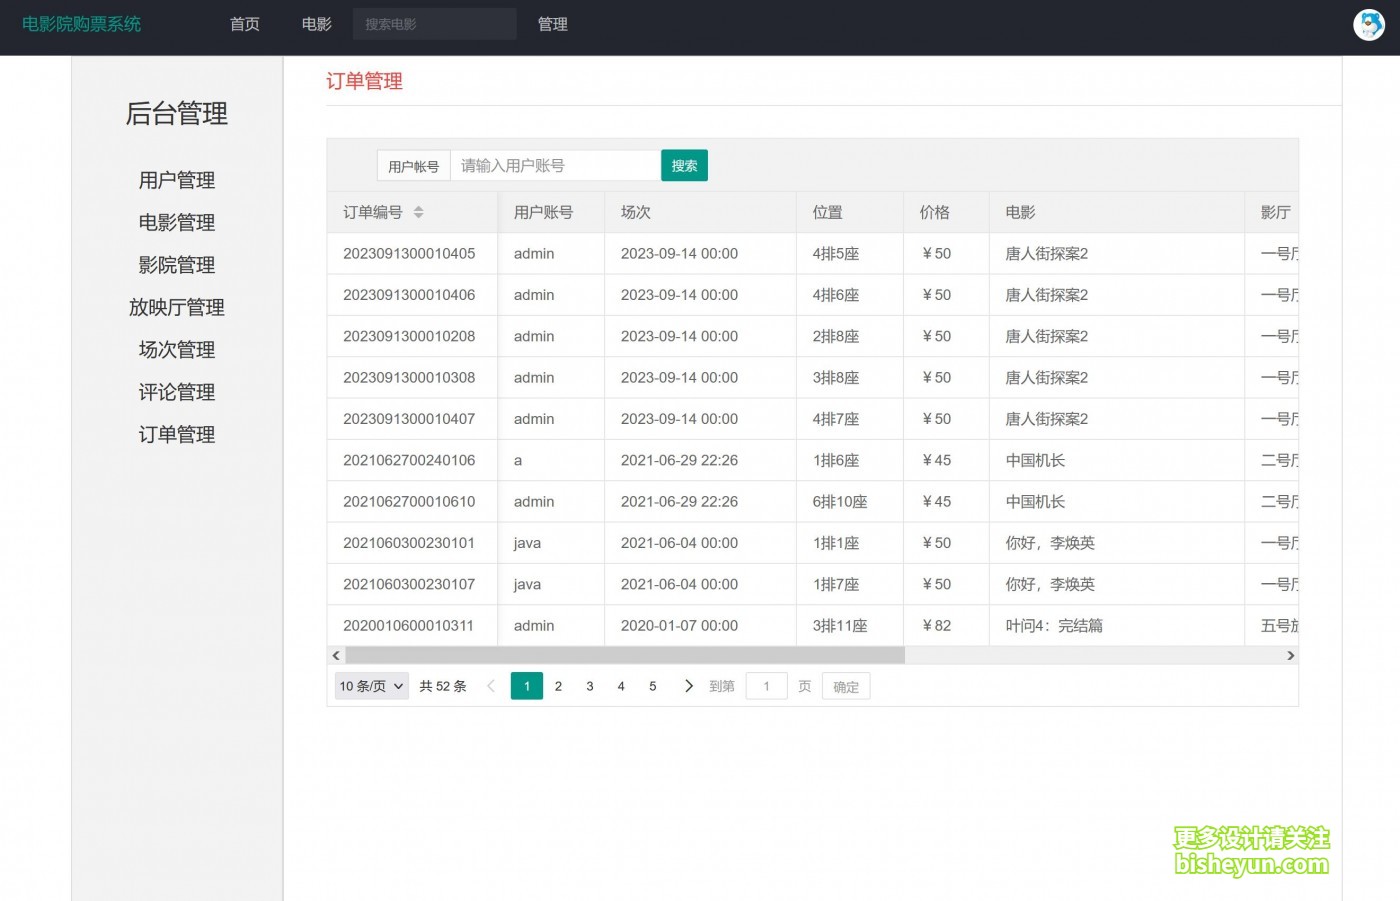
Task: Open 放映厅管理 in the sidebar
Action: coord(177,307)
